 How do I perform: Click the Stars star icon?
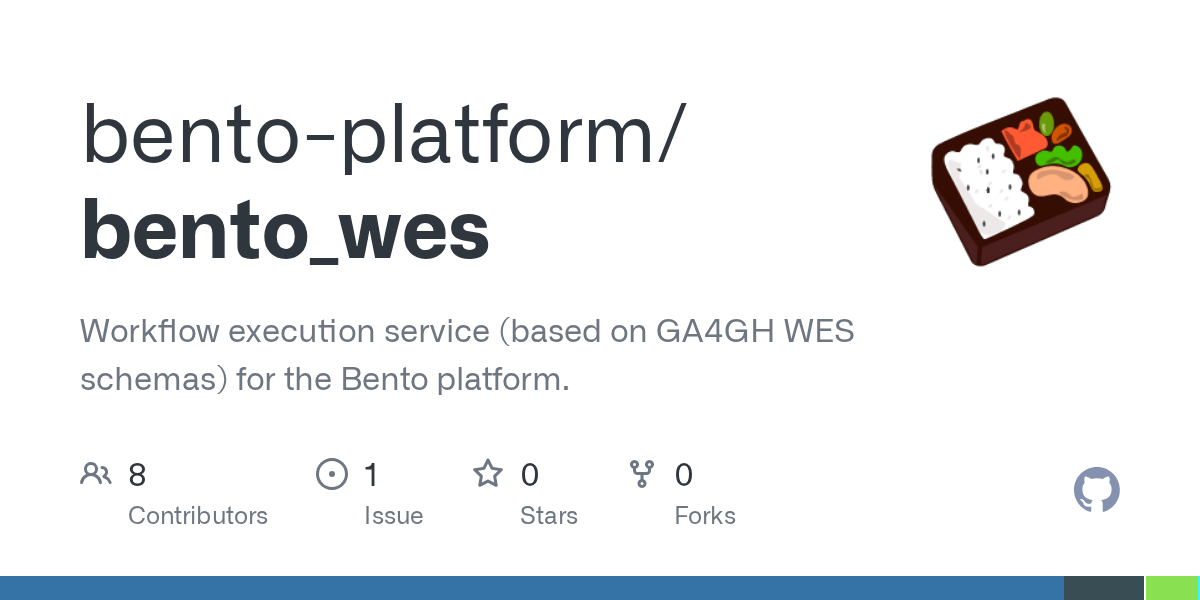pyautogui.click(x=488, y=474)
